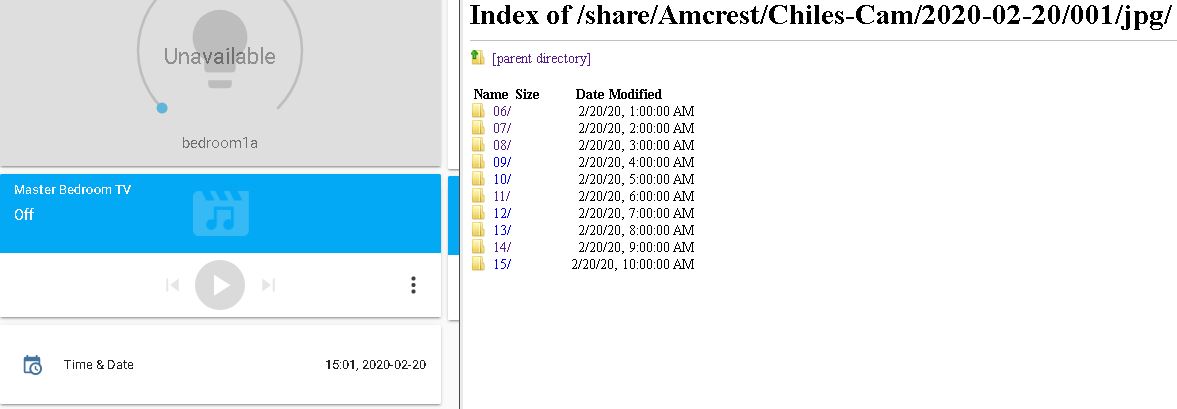Sort listing by Name column header
1177x409 pixels.
pos(491,95)
